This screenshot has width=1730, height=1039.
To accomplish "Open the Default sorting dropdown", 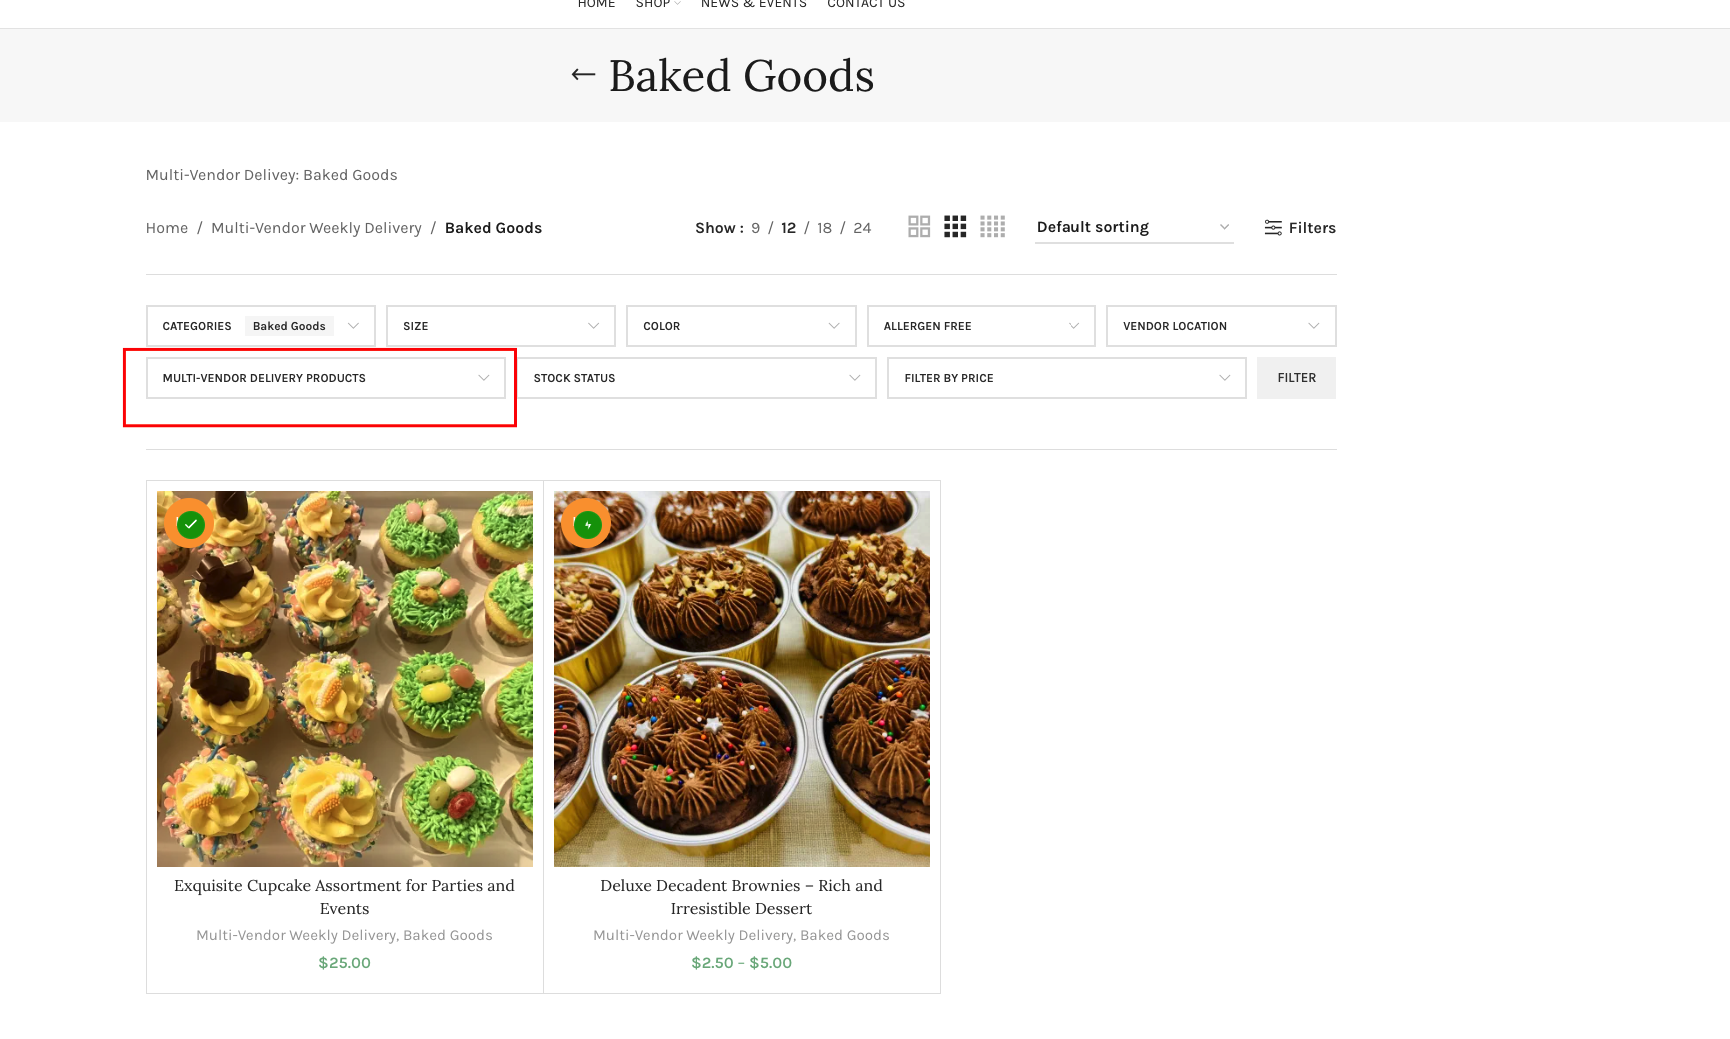I will [1134, 228].
